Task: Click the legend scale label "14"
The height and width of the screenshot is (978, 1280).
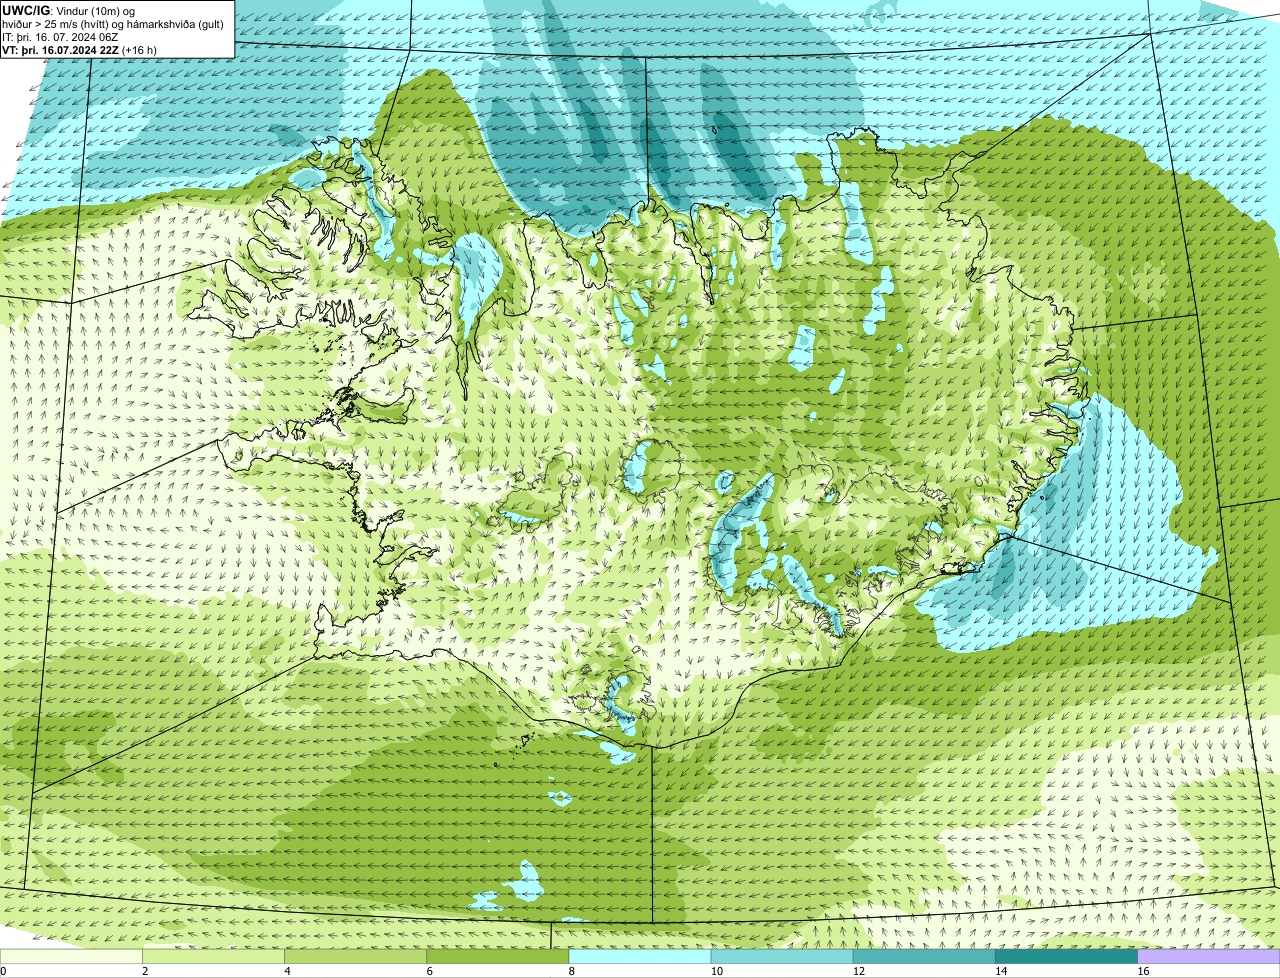Action: tap(1001, 971)
